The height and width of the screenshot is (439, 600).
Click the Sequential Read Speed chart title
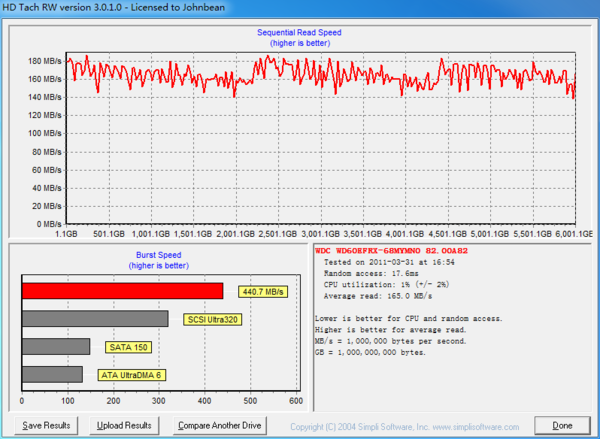tap(299, 33)
